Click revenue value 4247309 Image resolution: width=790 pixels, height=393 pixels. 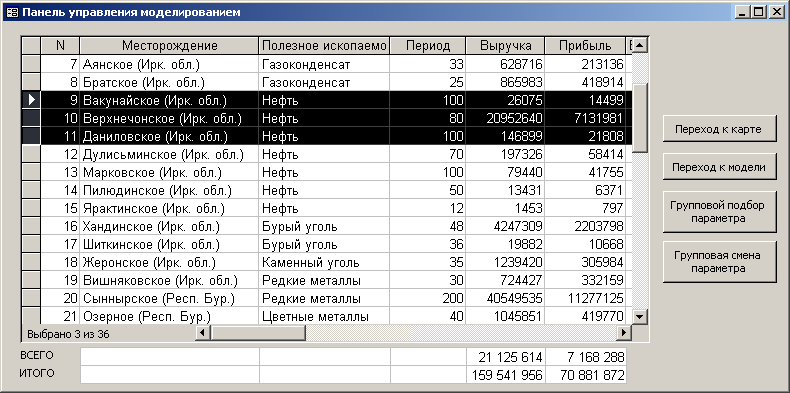tap(505, 226)
